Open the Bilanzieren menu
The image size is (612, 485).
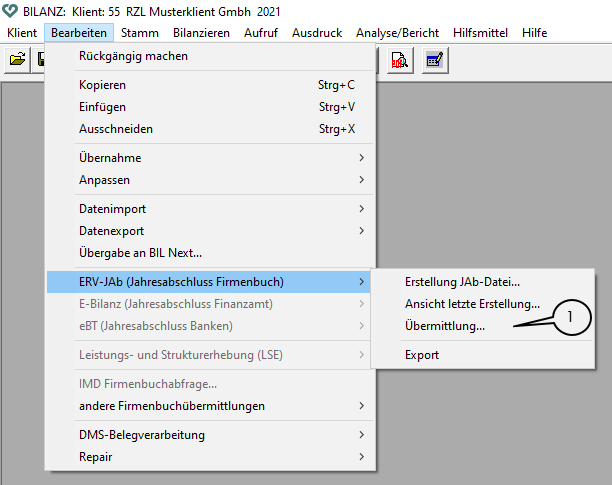(201, 33)
